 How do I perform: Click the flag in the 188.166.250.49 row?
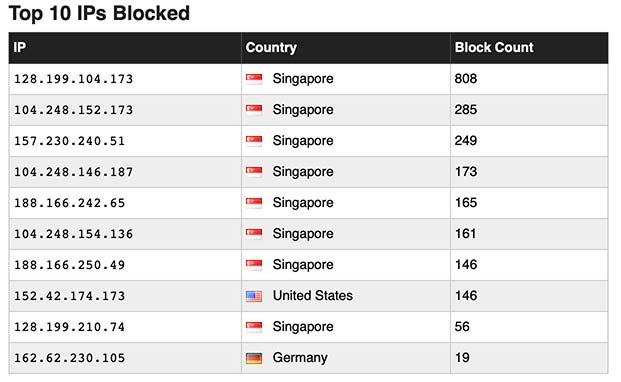coord(254,265)
